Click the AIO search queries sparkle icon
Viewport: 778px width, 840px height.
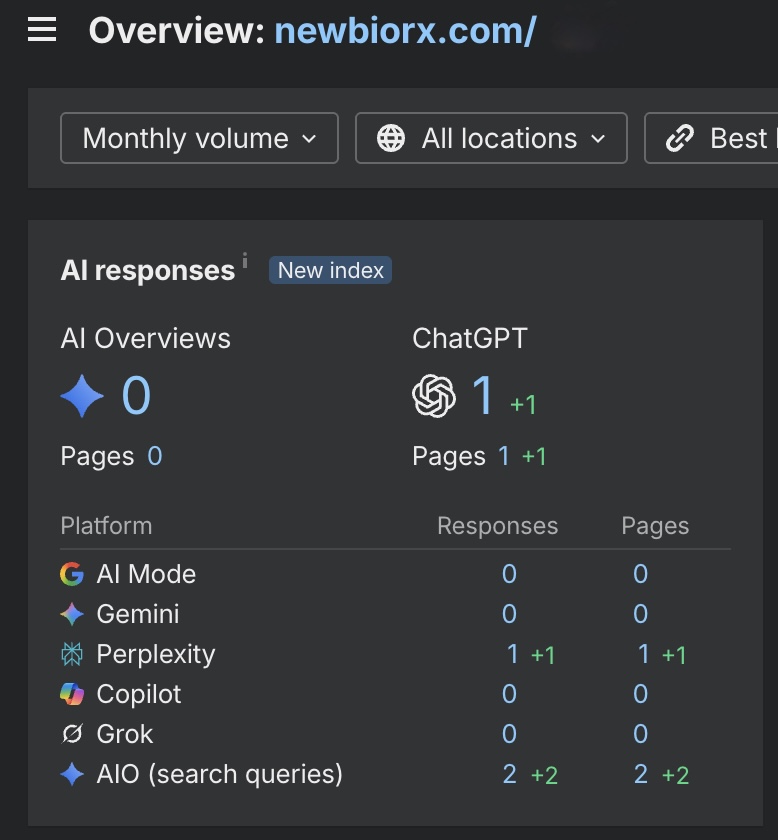coord(72,774)
